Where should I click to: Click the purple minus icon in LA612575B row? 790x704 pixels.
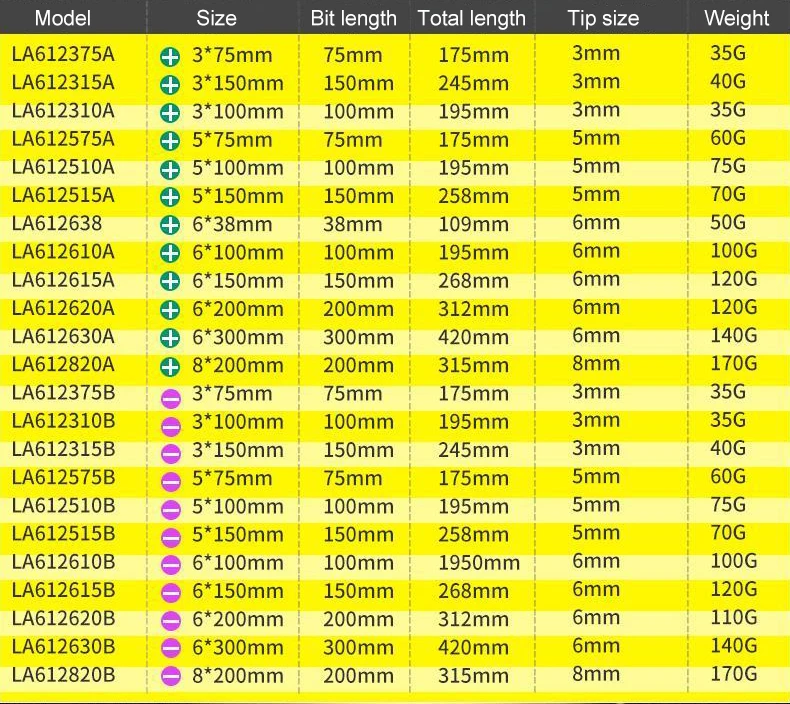click(x=171, y=482)
